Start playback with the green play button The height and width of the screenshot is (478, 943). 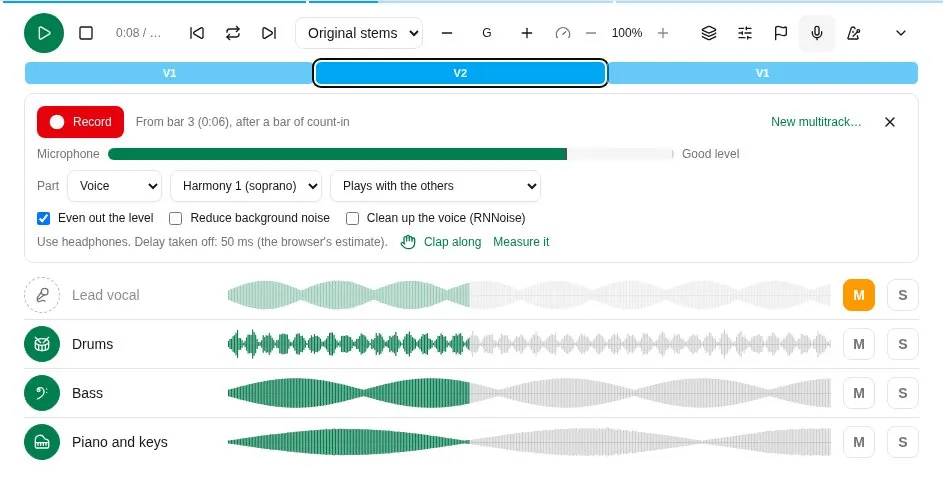coord(44,33)
